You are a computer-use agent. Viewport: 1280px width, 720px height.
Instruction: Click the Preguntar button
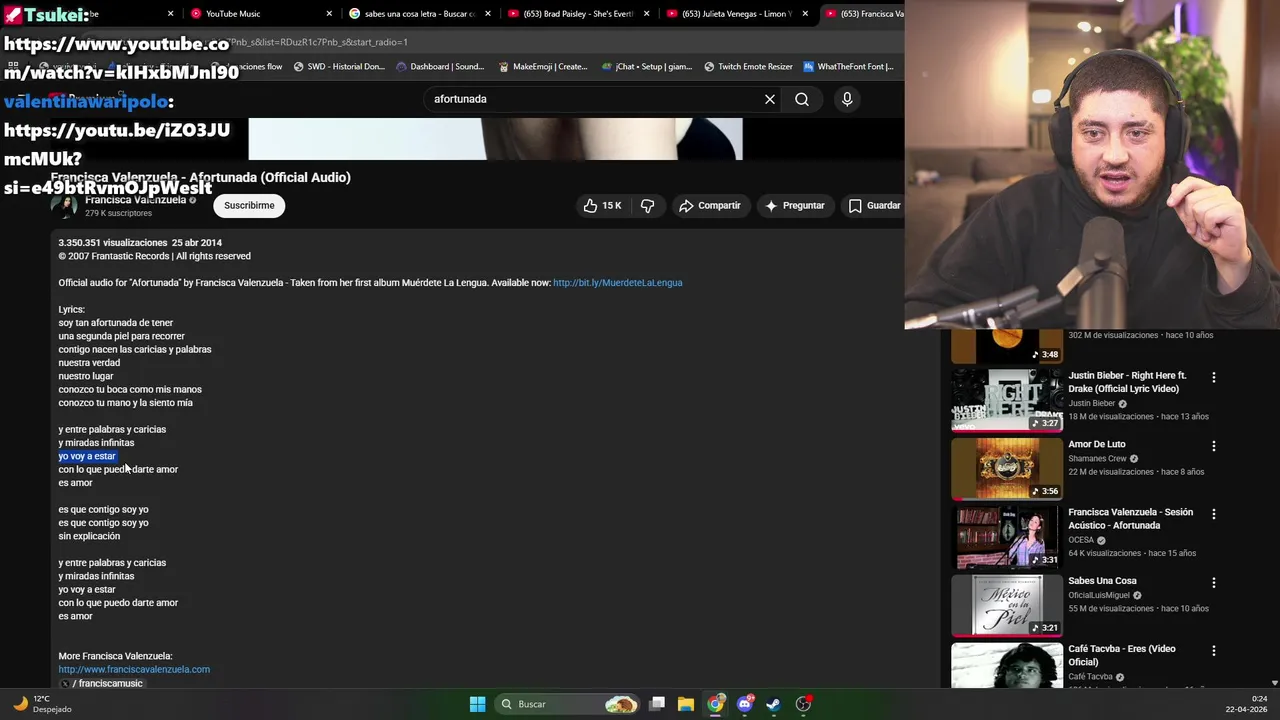click(795, 205)
